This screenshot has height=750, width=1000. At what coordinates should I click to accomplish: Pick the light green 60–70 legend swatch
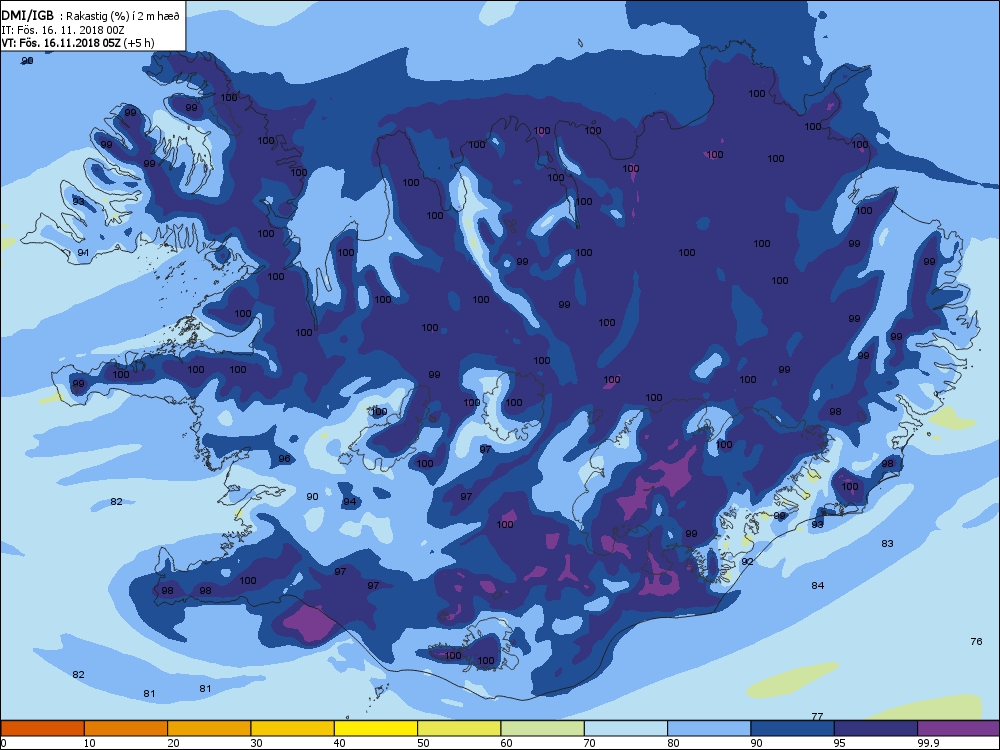(543, 728)
